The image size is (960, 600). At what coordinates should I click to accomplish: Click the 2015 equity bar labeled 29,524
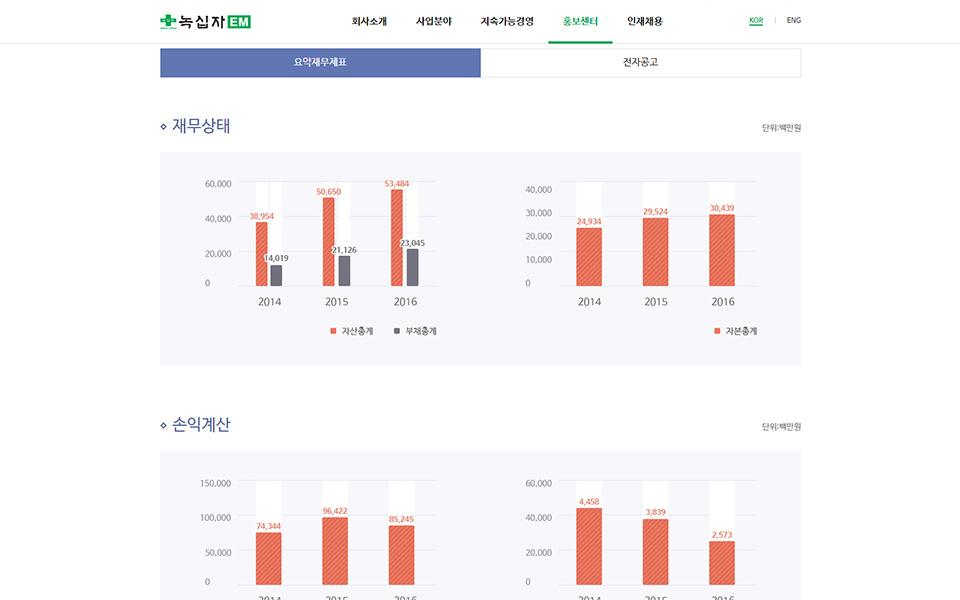656,252
